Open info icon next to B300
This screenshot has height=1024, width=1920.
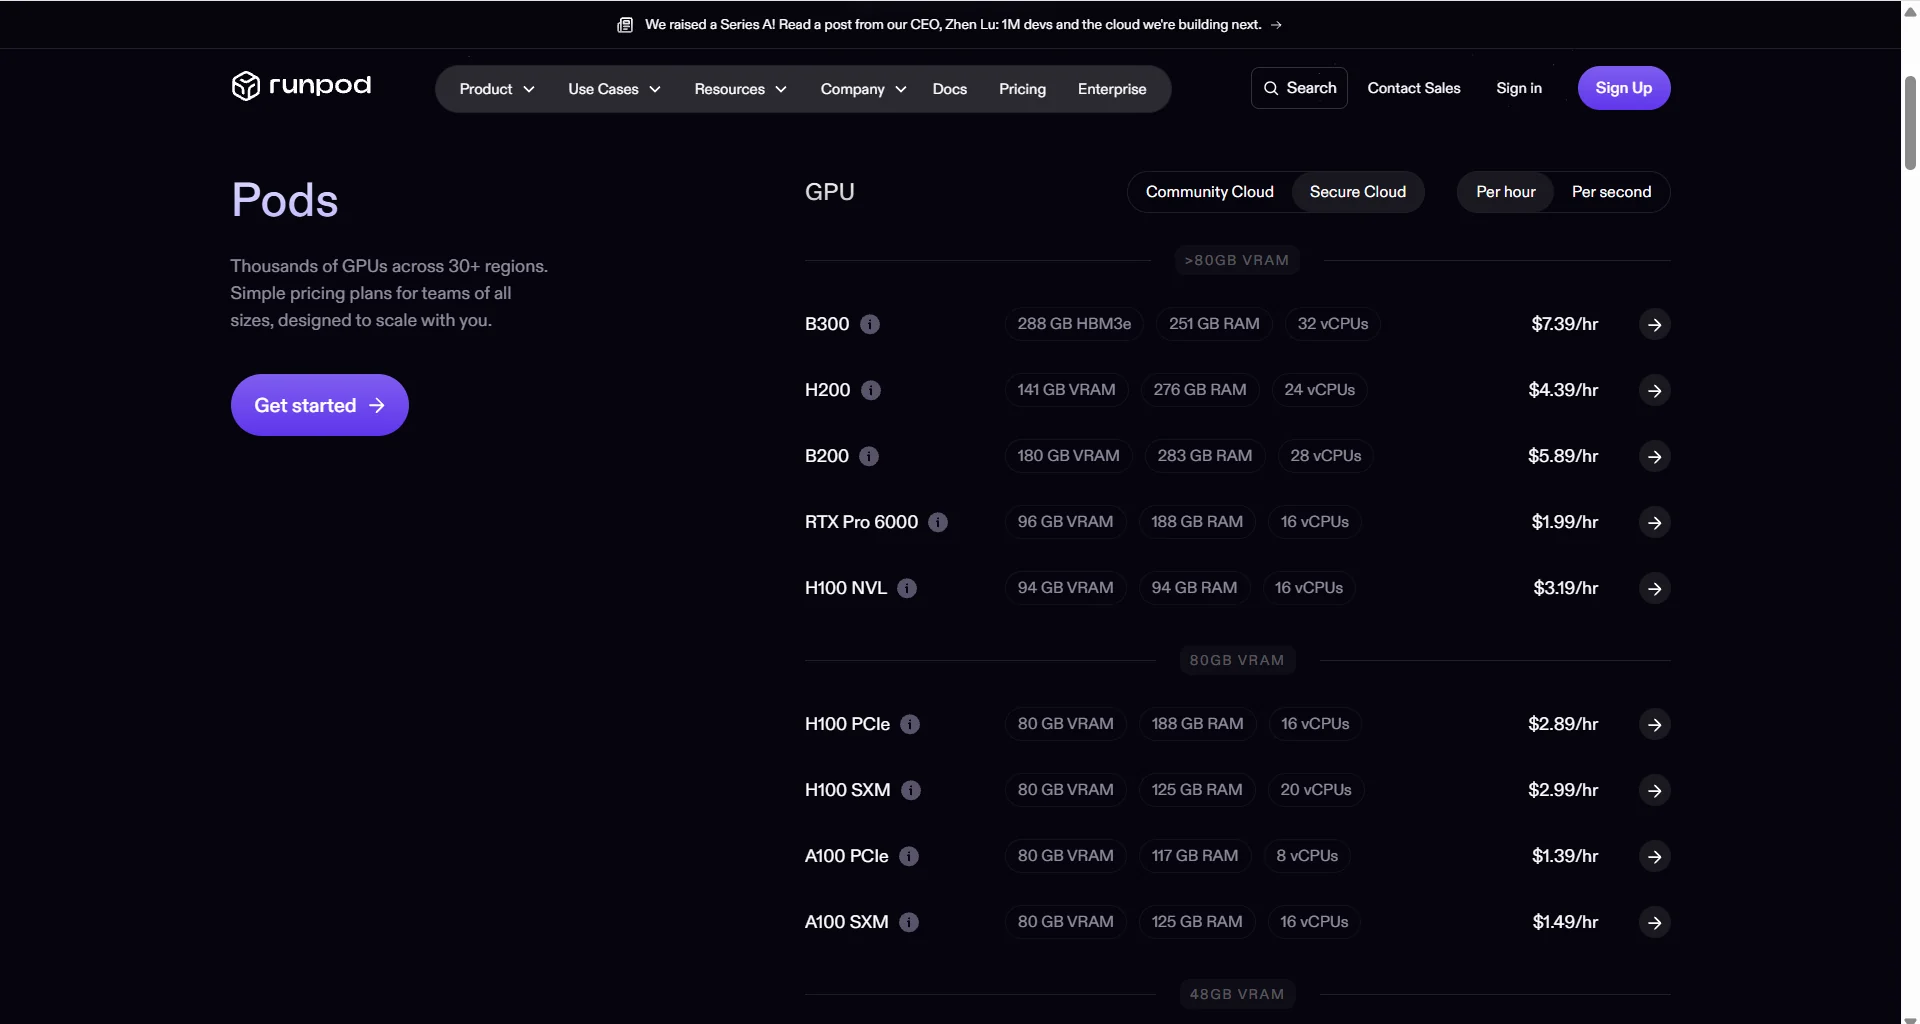tap(870, 324)
